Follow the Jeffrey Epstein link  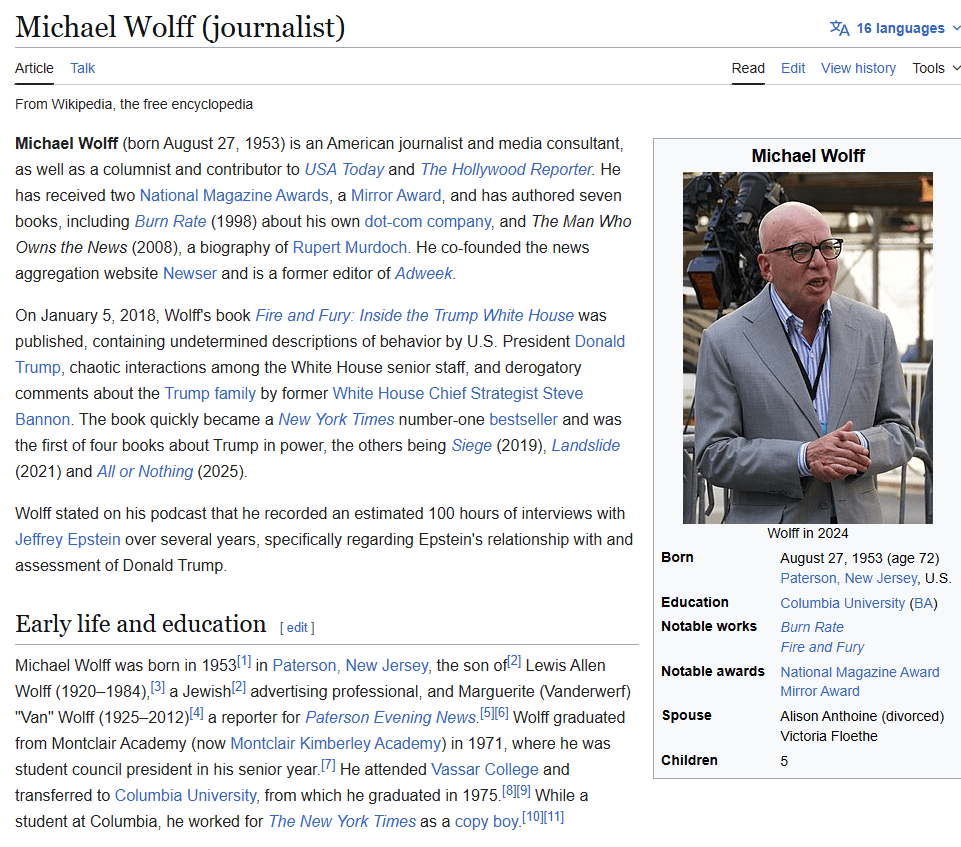(68, 539)
